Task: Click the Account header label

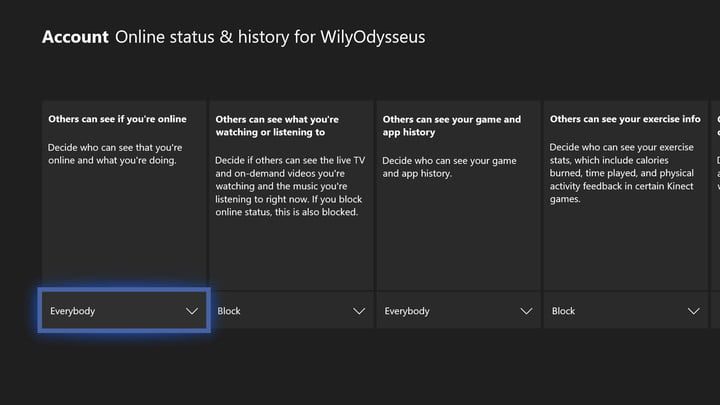Action: pos(75,38)
